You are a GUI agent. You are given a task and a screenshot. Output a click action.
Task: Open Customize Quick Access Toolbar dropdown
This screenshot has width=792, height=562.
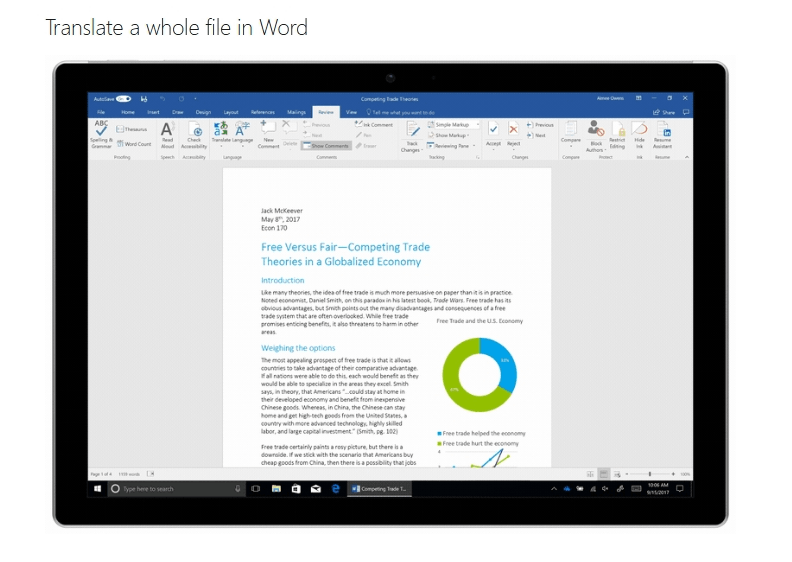pyautogui.click(x=195, y=98)
